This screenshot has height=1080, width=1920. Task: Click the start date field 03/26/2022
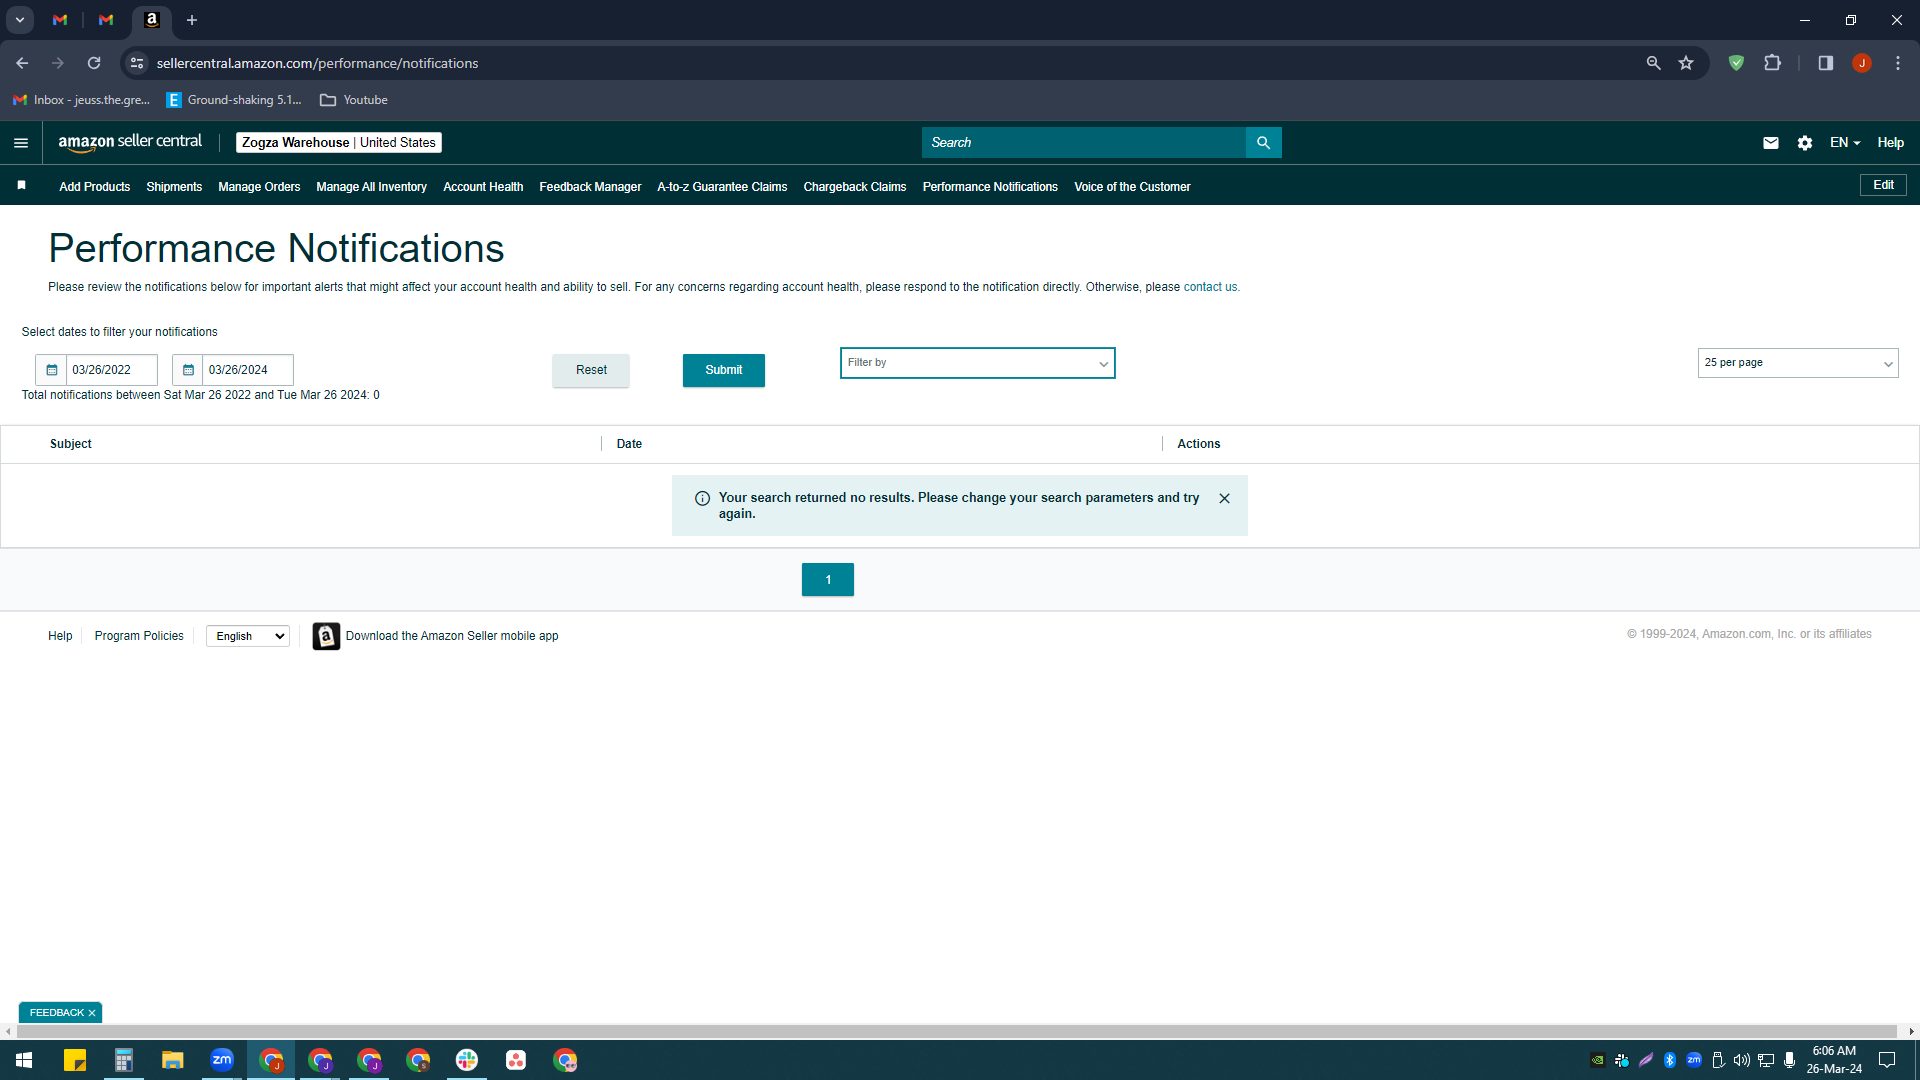(111, 370)
